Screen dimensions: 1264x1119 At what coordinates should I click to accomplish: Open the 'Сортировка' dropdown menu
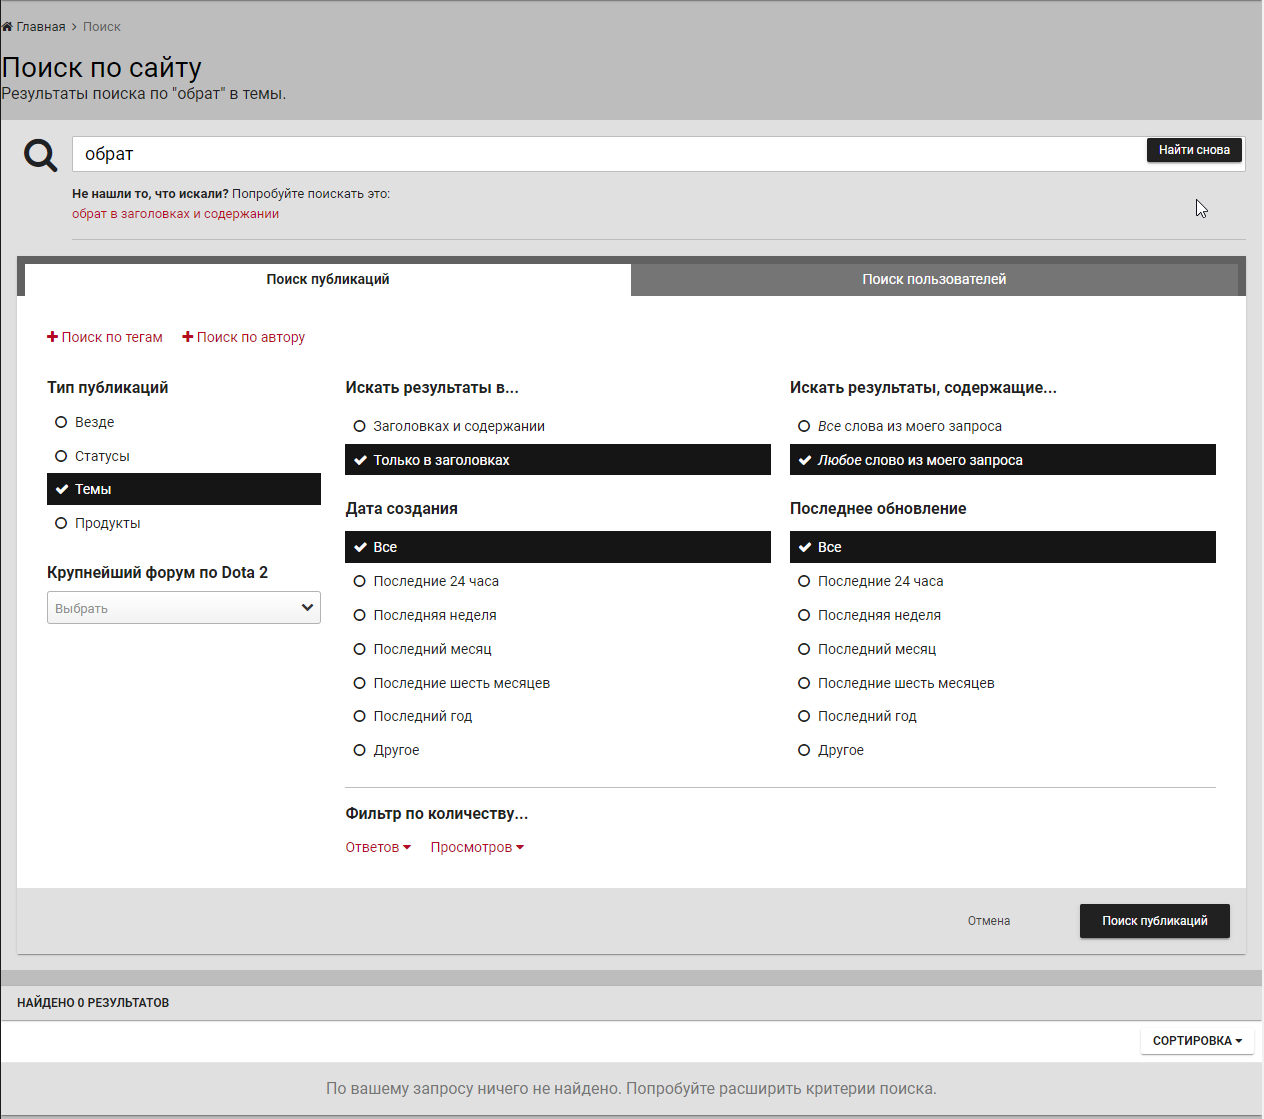point(1196,1041)
